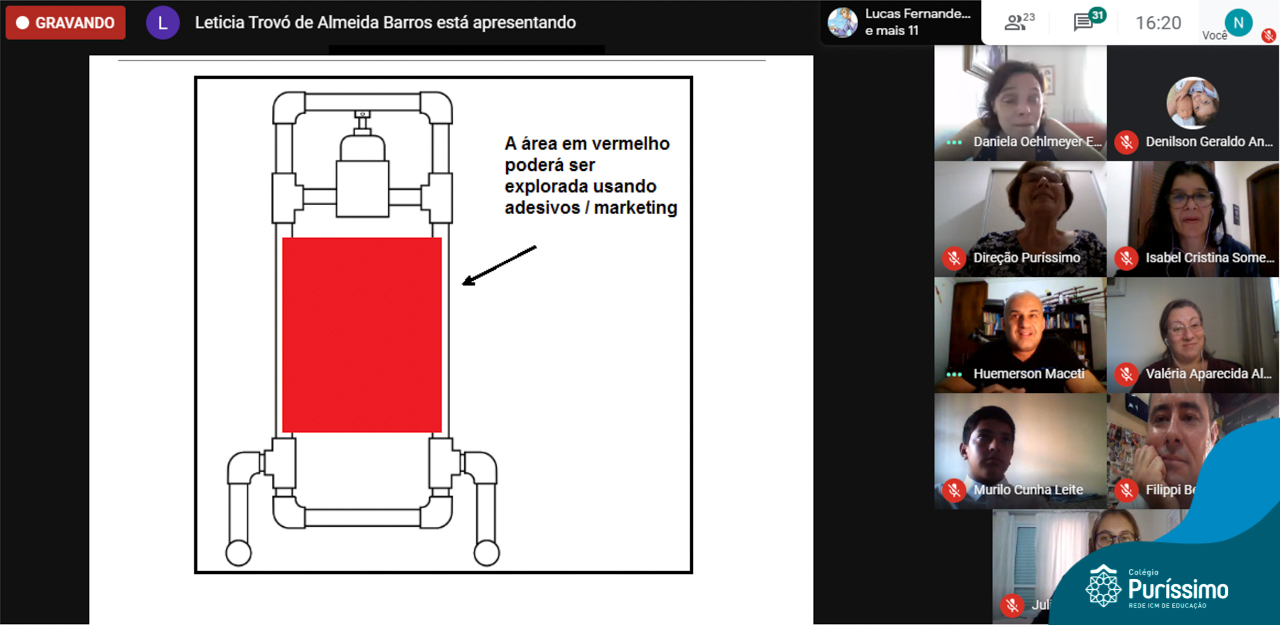This screenshot has width=1280, height=625.
Task: Click the presenter name Leticia Trovó de Almeida Barros
Action: (385, 22)
